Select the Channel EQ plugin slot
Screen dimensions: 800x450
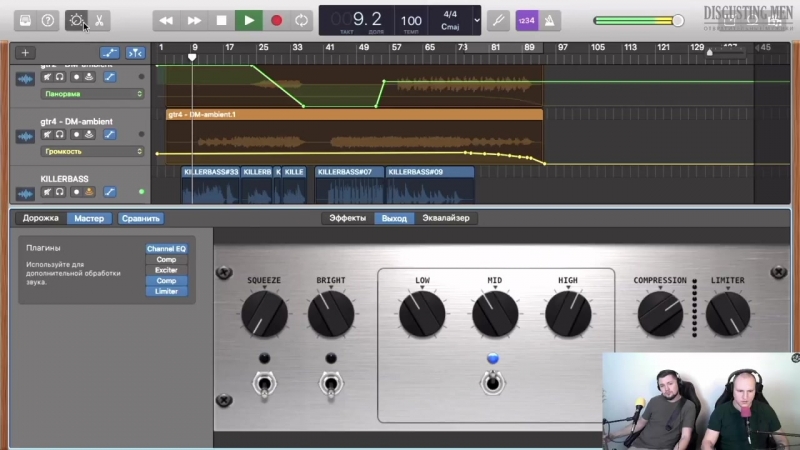[166, 248]
